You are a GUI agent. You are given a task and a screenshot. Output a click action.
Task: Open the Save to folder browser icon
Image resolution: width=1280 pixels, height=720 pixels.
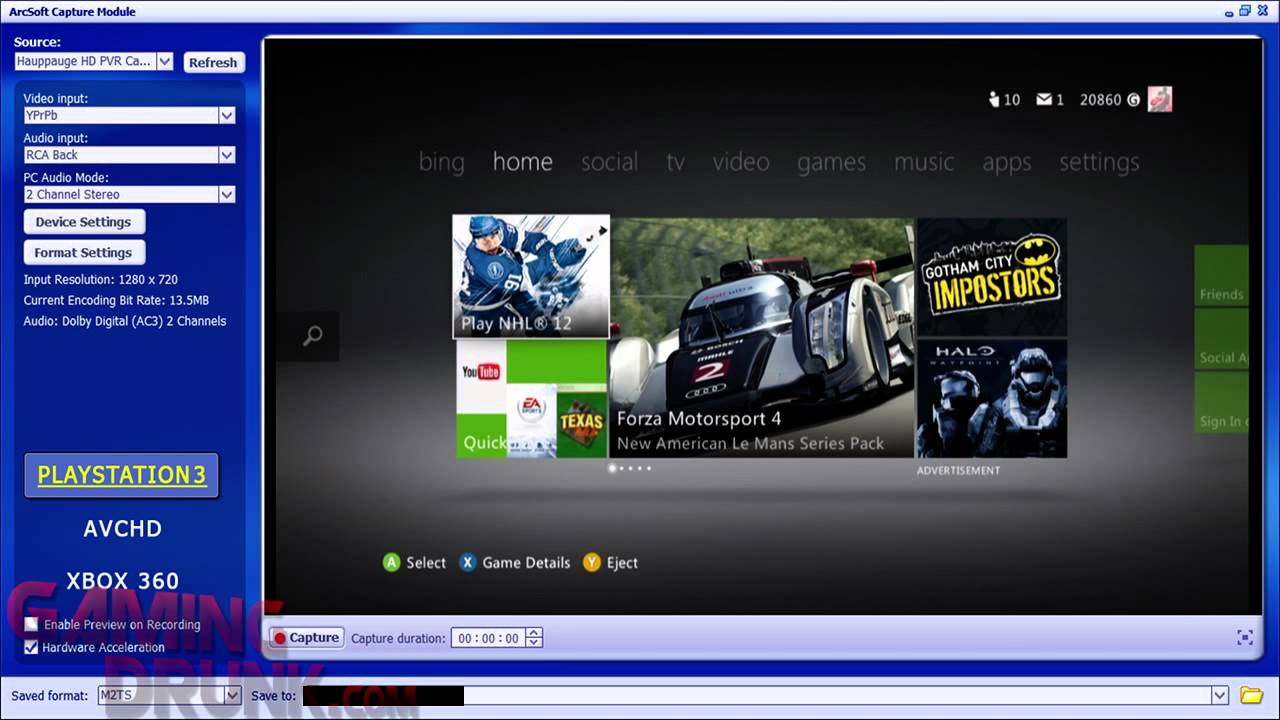tap(1251, 695)
